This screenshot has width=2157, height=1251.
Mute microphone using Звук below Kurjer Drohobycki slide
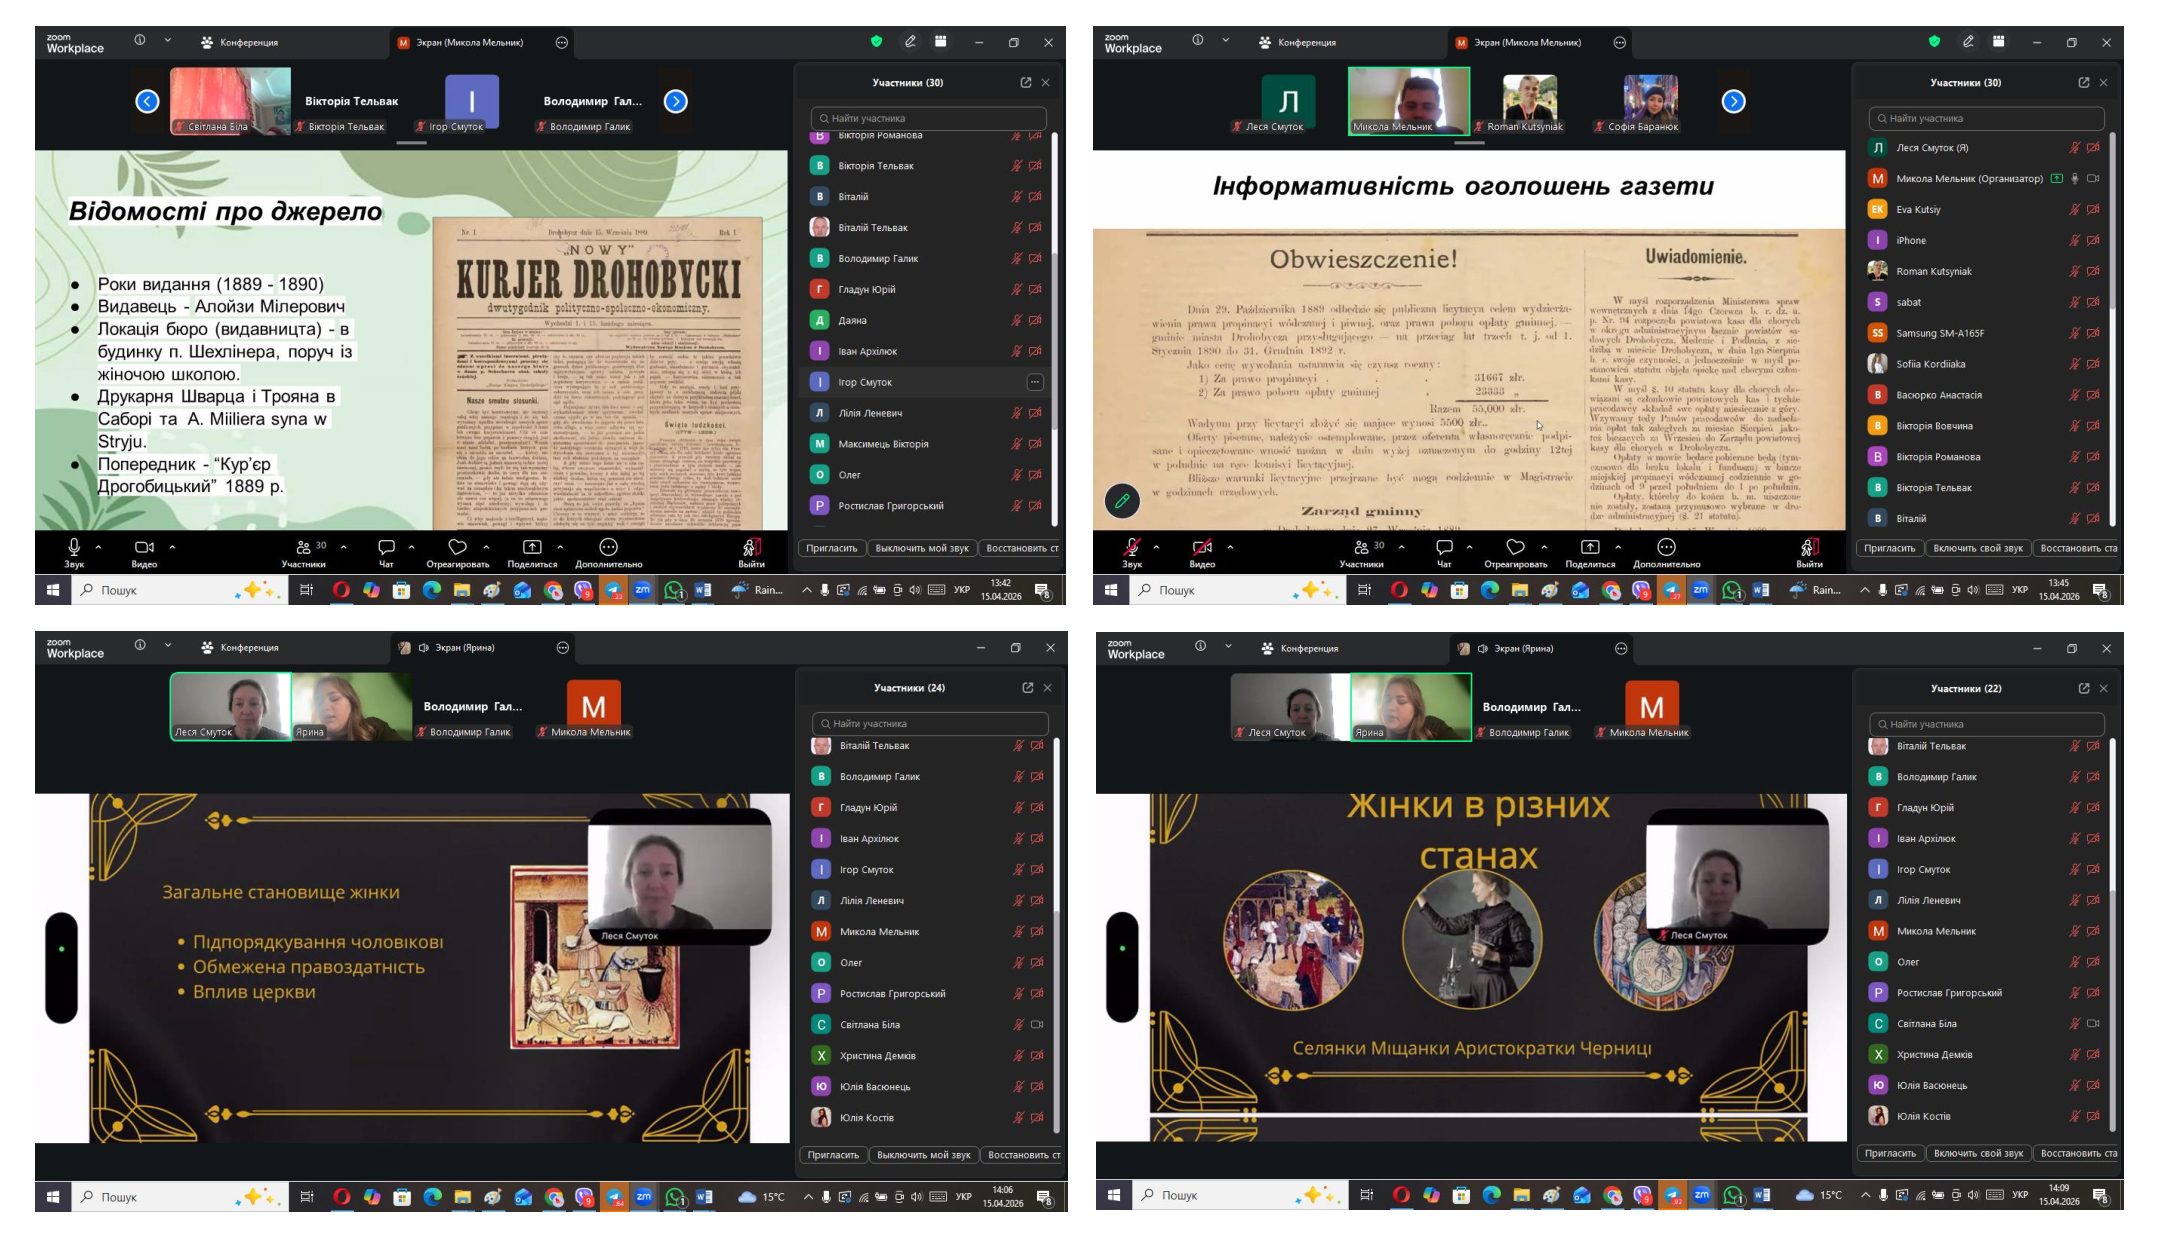[74, 547]
